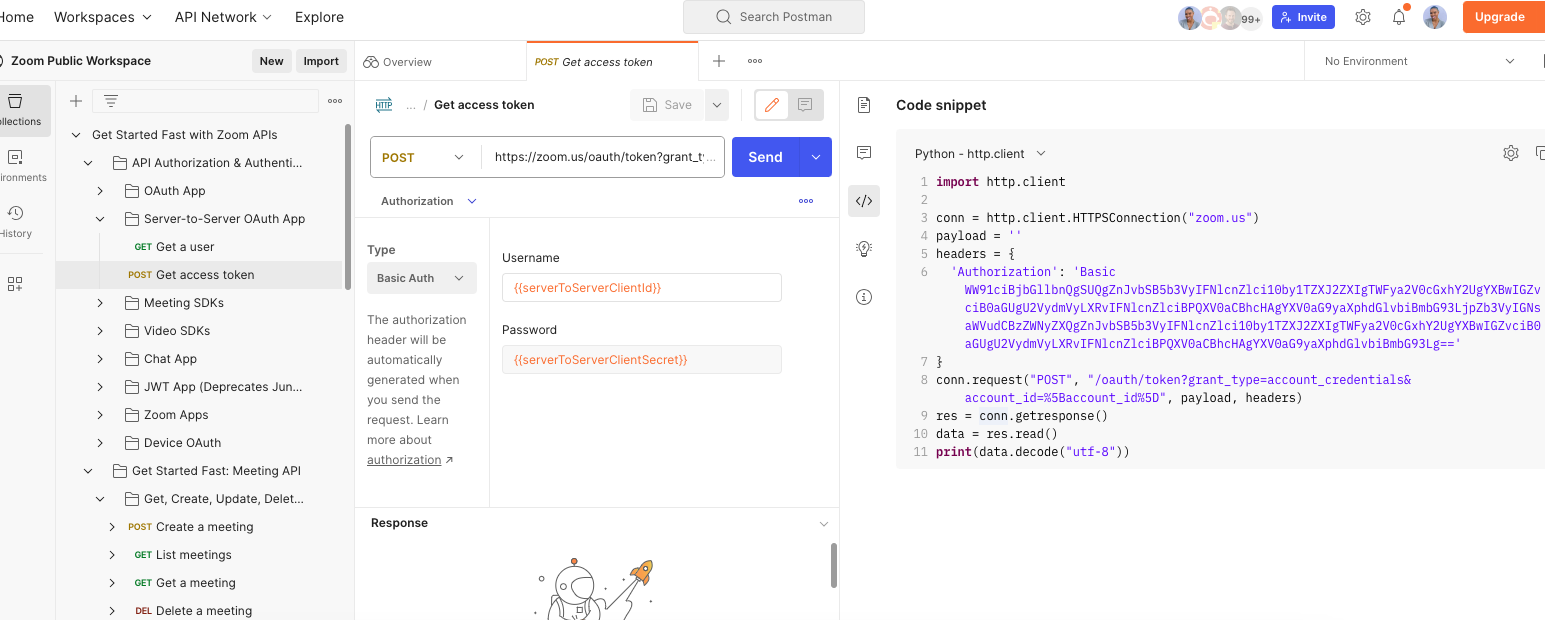Viewport: 1545px width, 620px height.
Task: Open the POST method dropdown
Action: [425, 157]
